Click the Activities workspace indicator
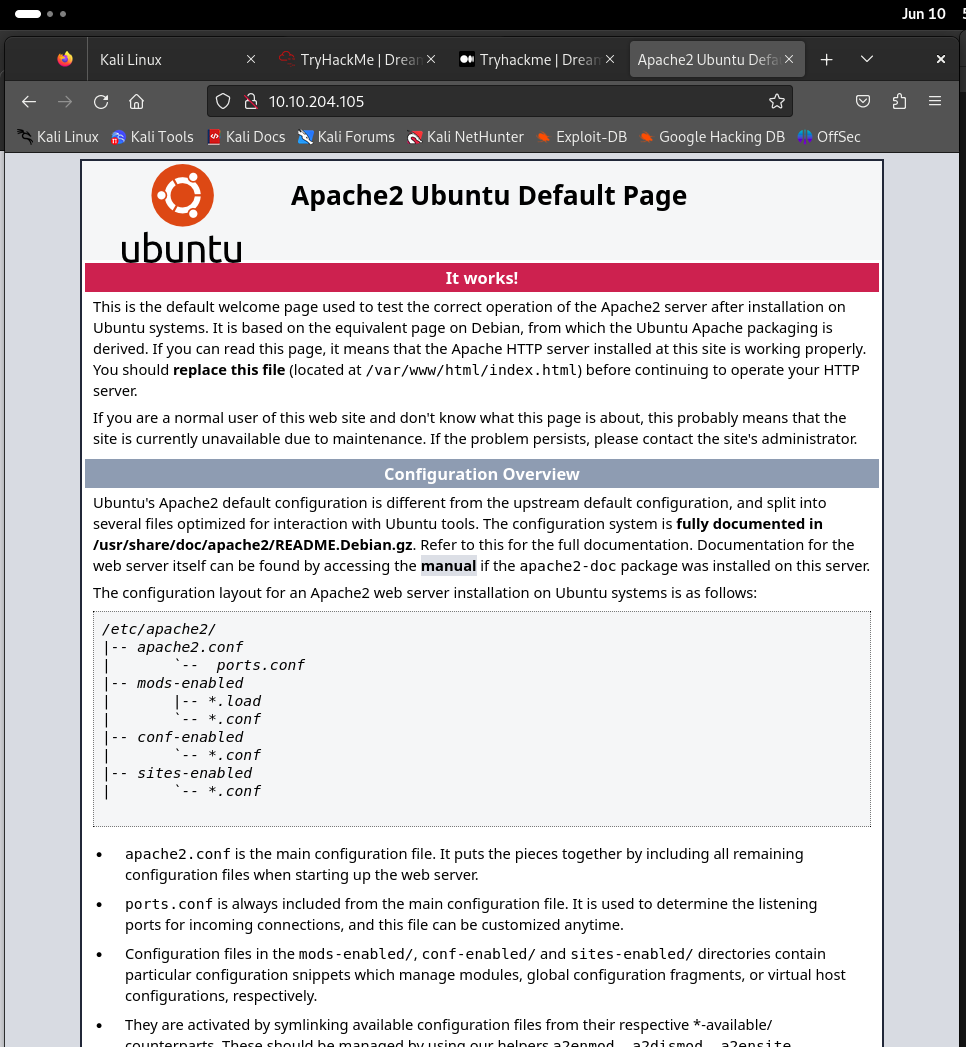This screenshot has height=1047, width=966. click(x=40, y=13)
